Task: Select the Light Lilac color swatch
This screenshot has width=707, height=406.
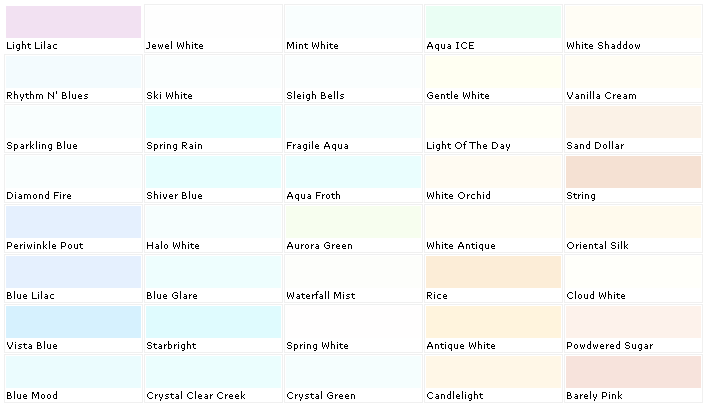Action: click(73, 22)
